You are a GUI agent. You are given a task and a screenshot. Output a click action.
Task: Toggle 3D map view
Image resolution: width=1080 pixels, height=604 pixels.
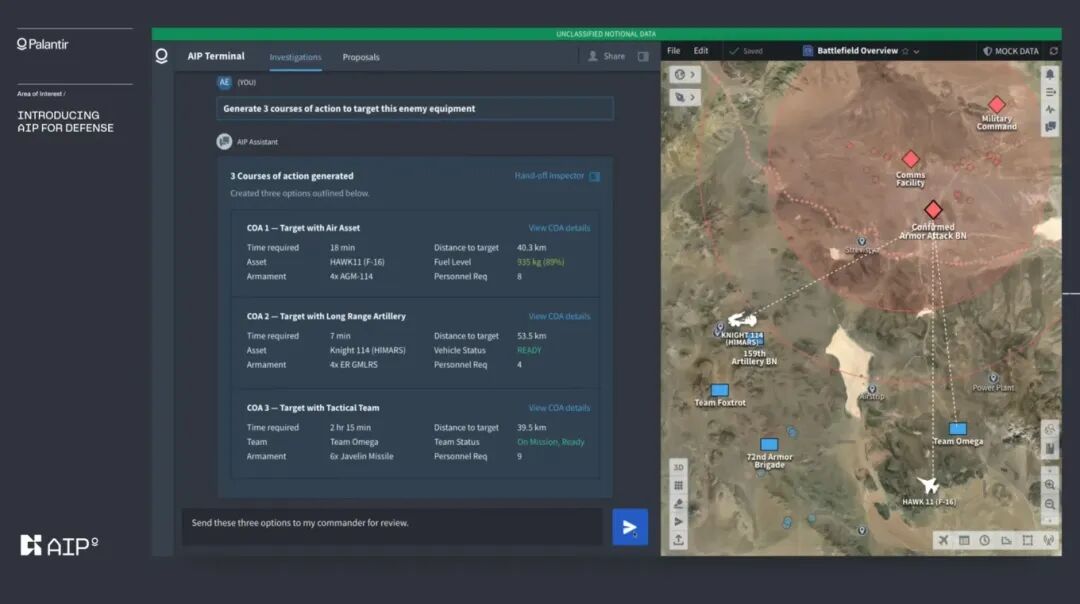(678, 468)
